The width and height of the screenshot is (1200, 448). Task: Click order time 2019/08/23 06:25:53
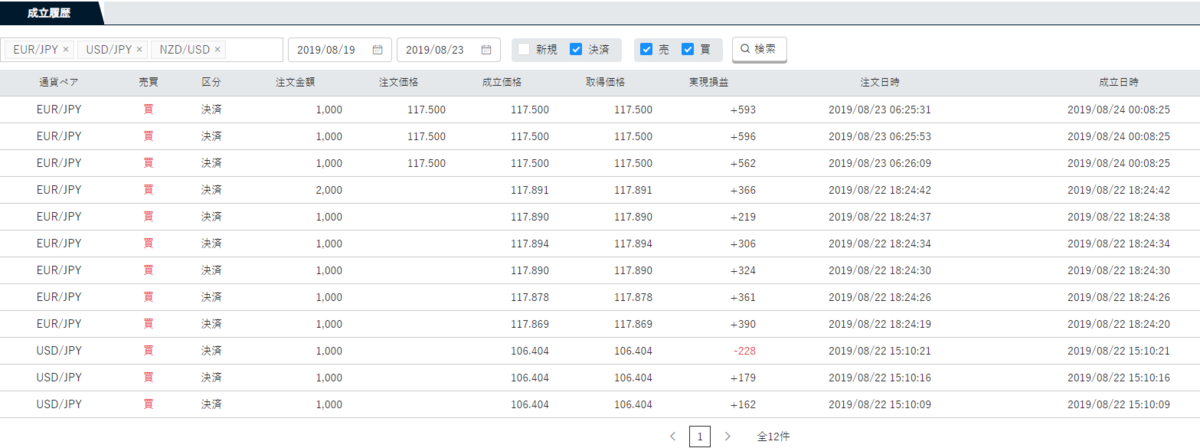click(880, 137)
